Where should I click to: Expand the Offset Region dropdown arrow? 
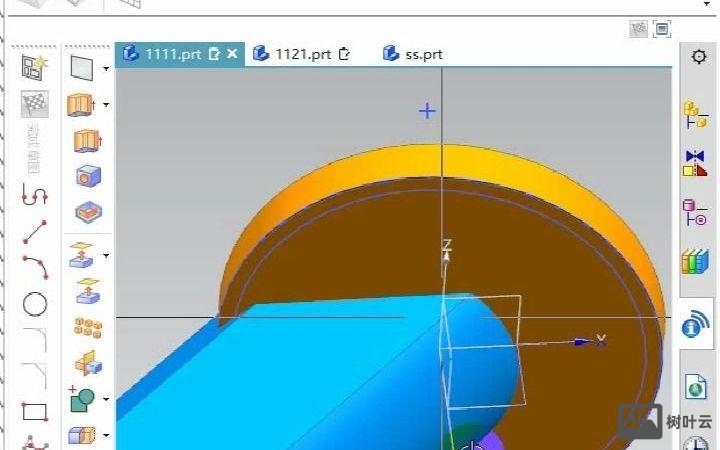106,255
